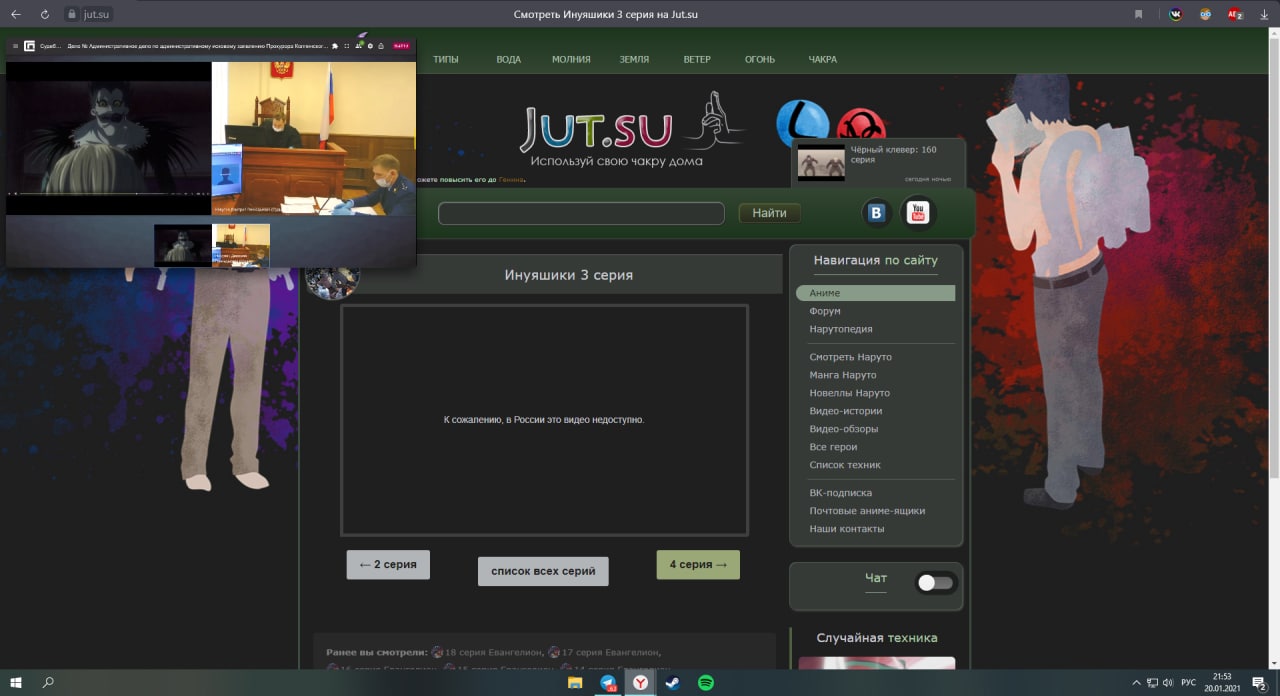Open the ВЕТЕР menu item
The width and height of the screenshot is (1280, 696).
(697, 59)
